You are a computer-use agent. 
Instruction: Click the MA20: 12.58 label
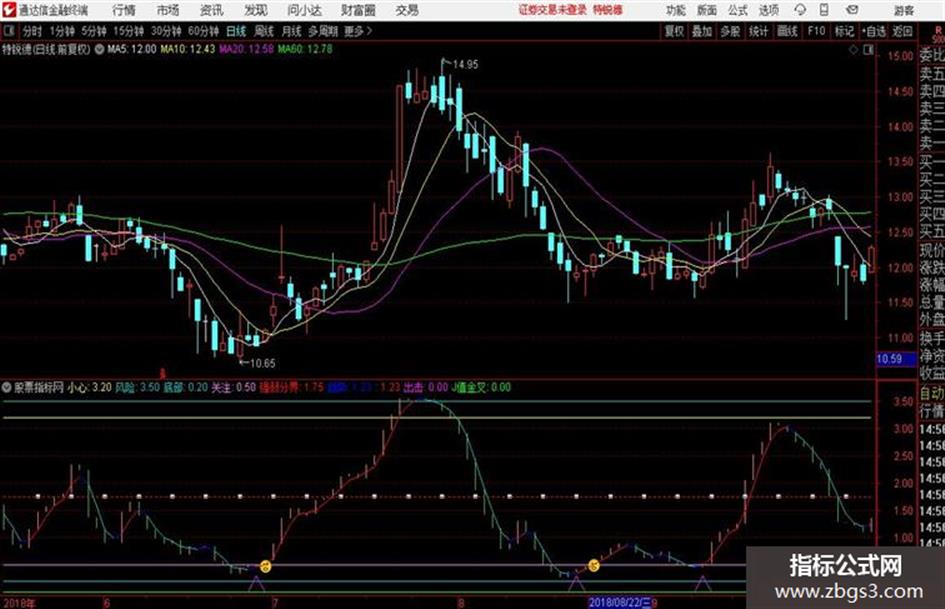pos(246,49)
